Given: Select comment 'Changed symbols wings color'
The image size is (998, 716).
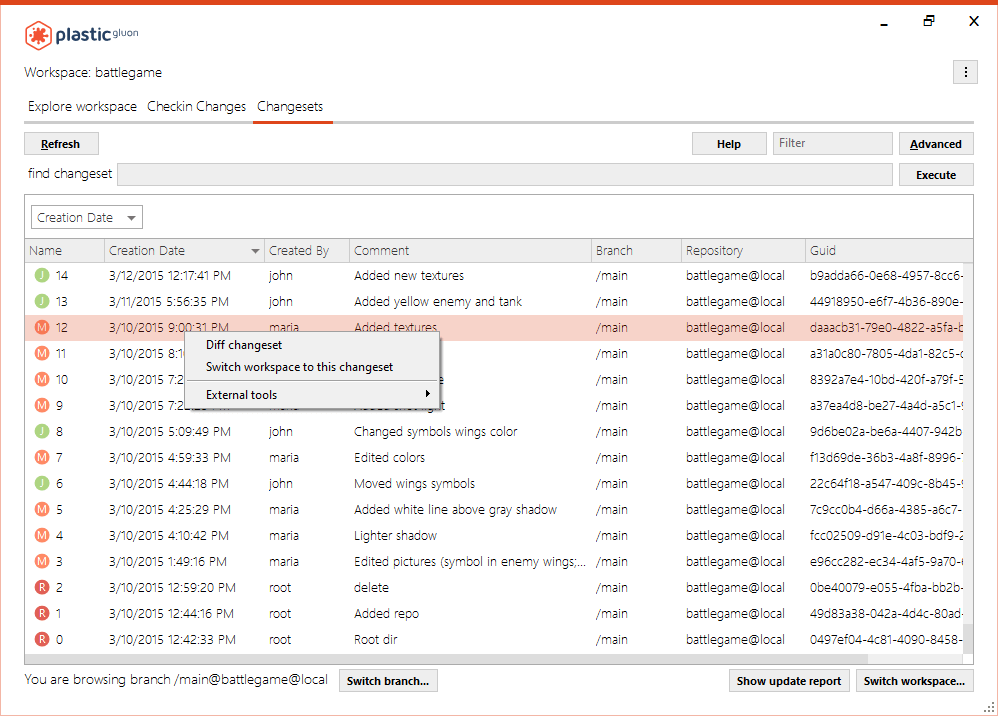Looking at the screenshot, I should click(436, 432).
